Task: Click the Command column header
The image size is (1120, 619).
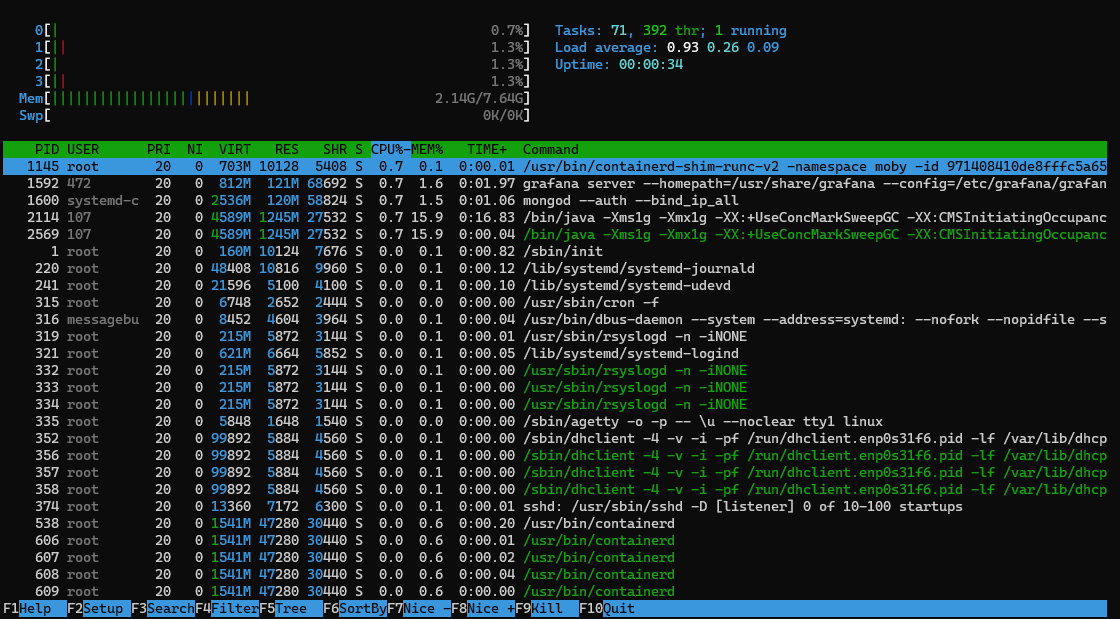Action: click(x=550, y=149)
